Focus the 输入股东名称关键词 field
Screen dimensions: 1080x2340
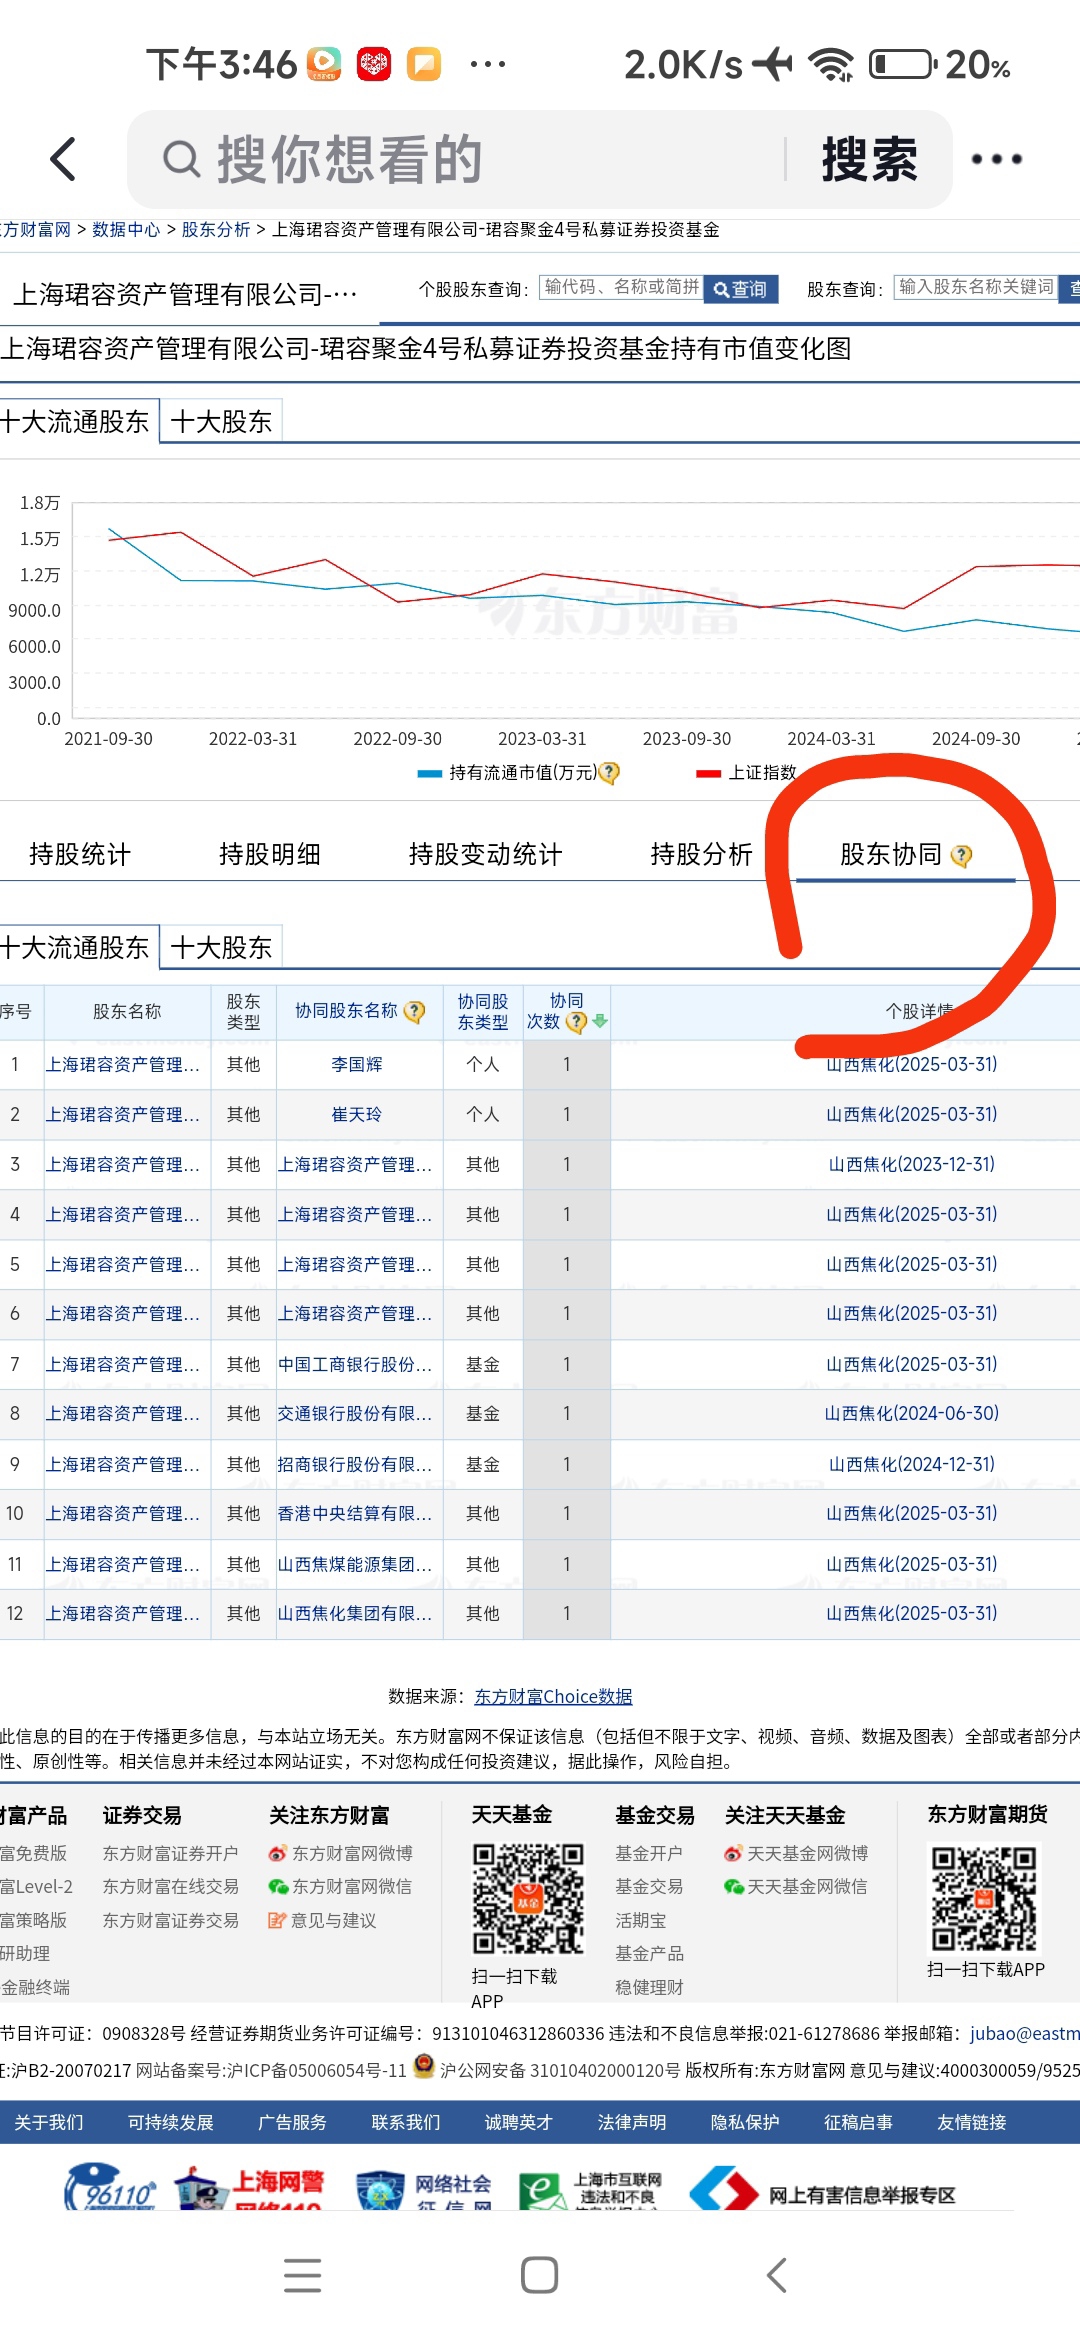coord(975,288)
